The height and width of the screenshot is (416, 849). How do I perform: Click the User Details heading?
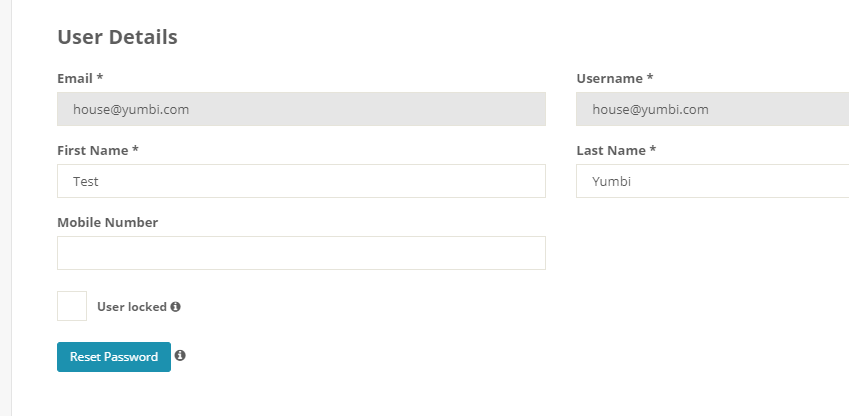pos(117,37)
